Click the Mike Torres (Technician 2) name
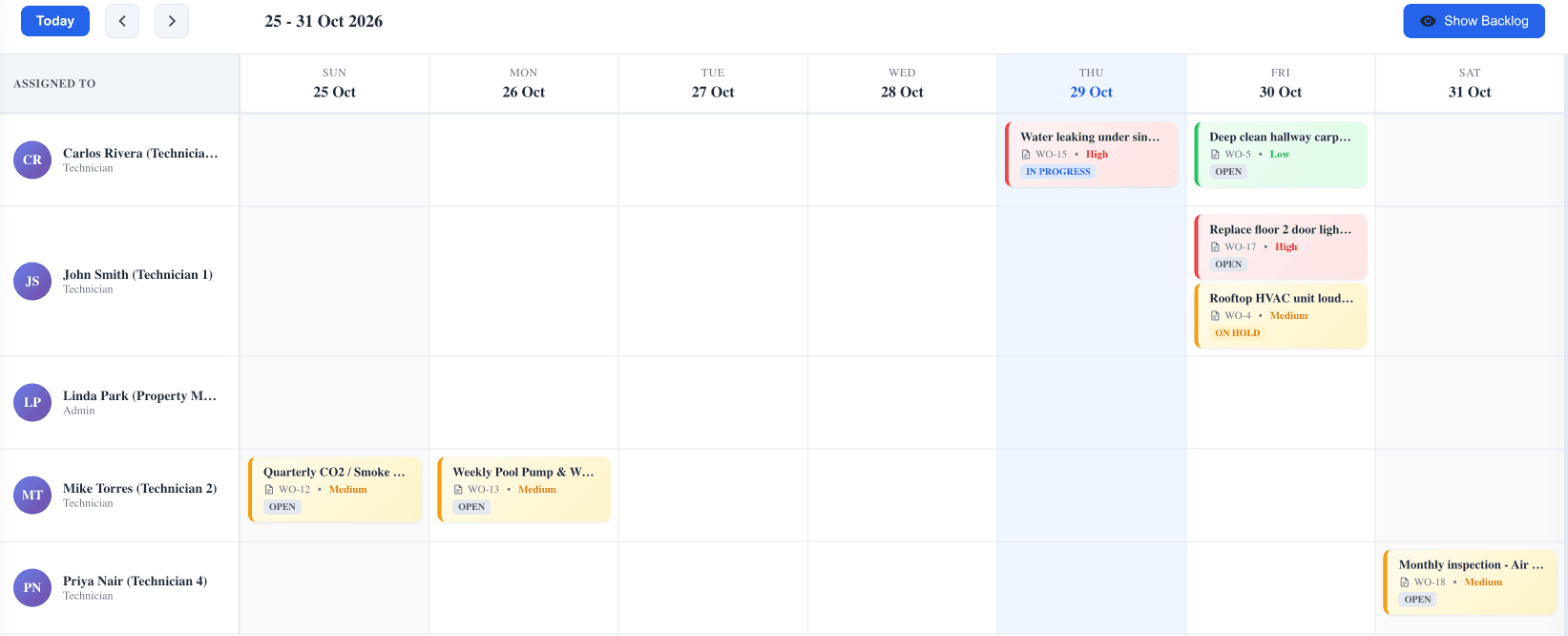The width and height of the screenshot is (1568, 636). [x=140, y=488]
